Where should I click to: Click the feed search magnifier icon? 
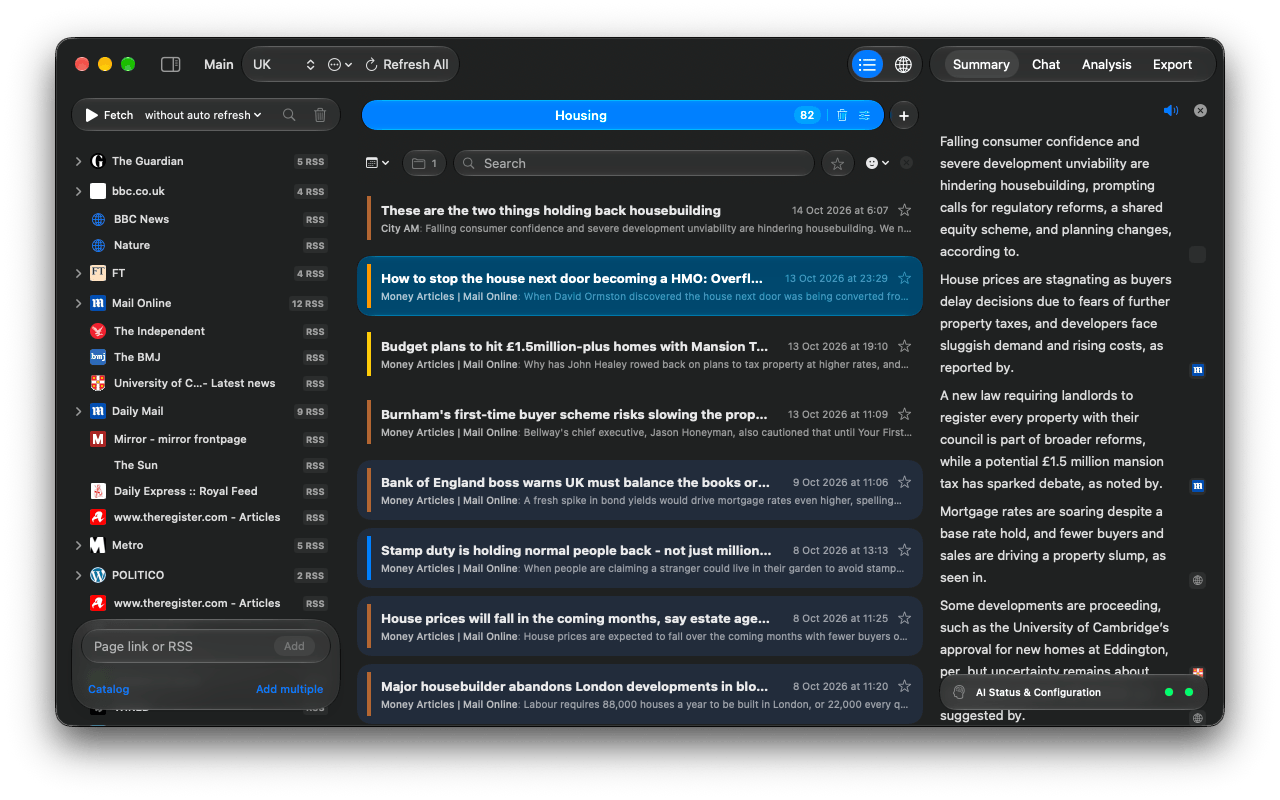click(x=289, y=115)
